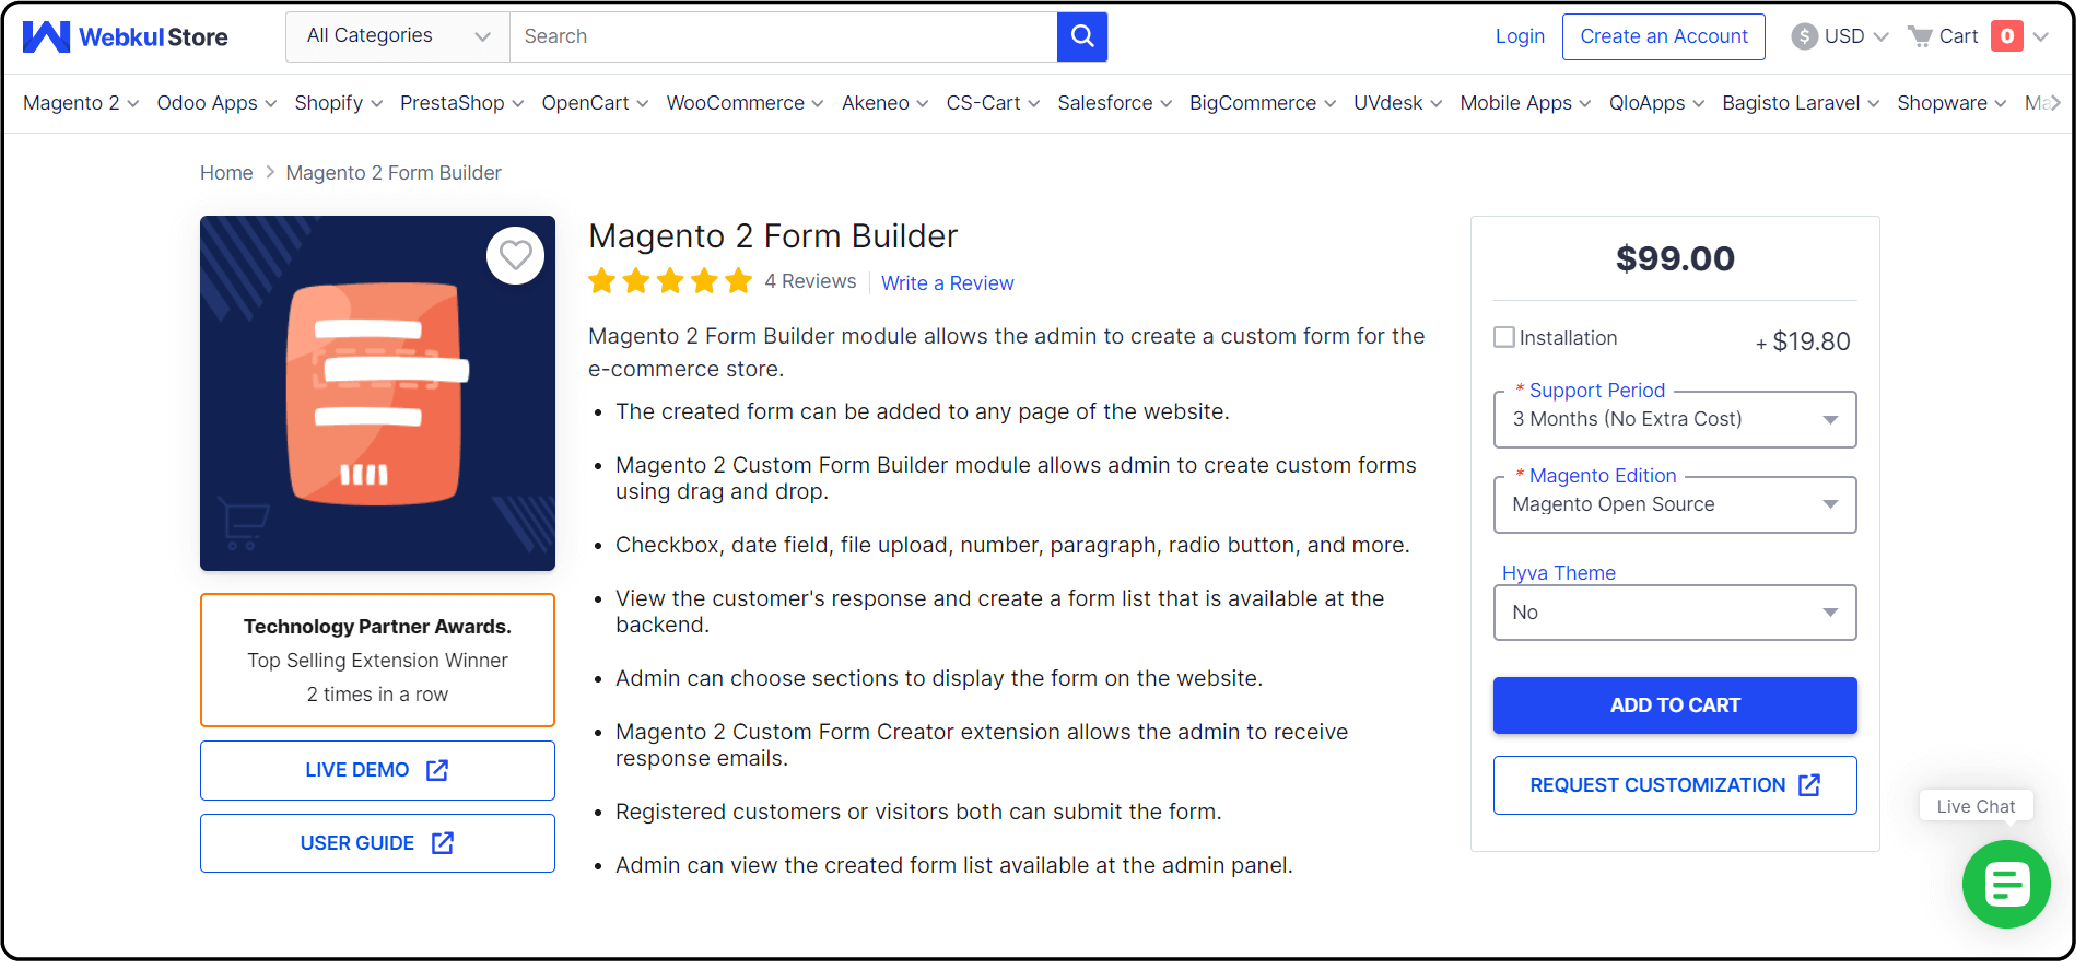Open the QloApps menu
This screenshot has height=961, width=2076.
tap(1657, 103)
